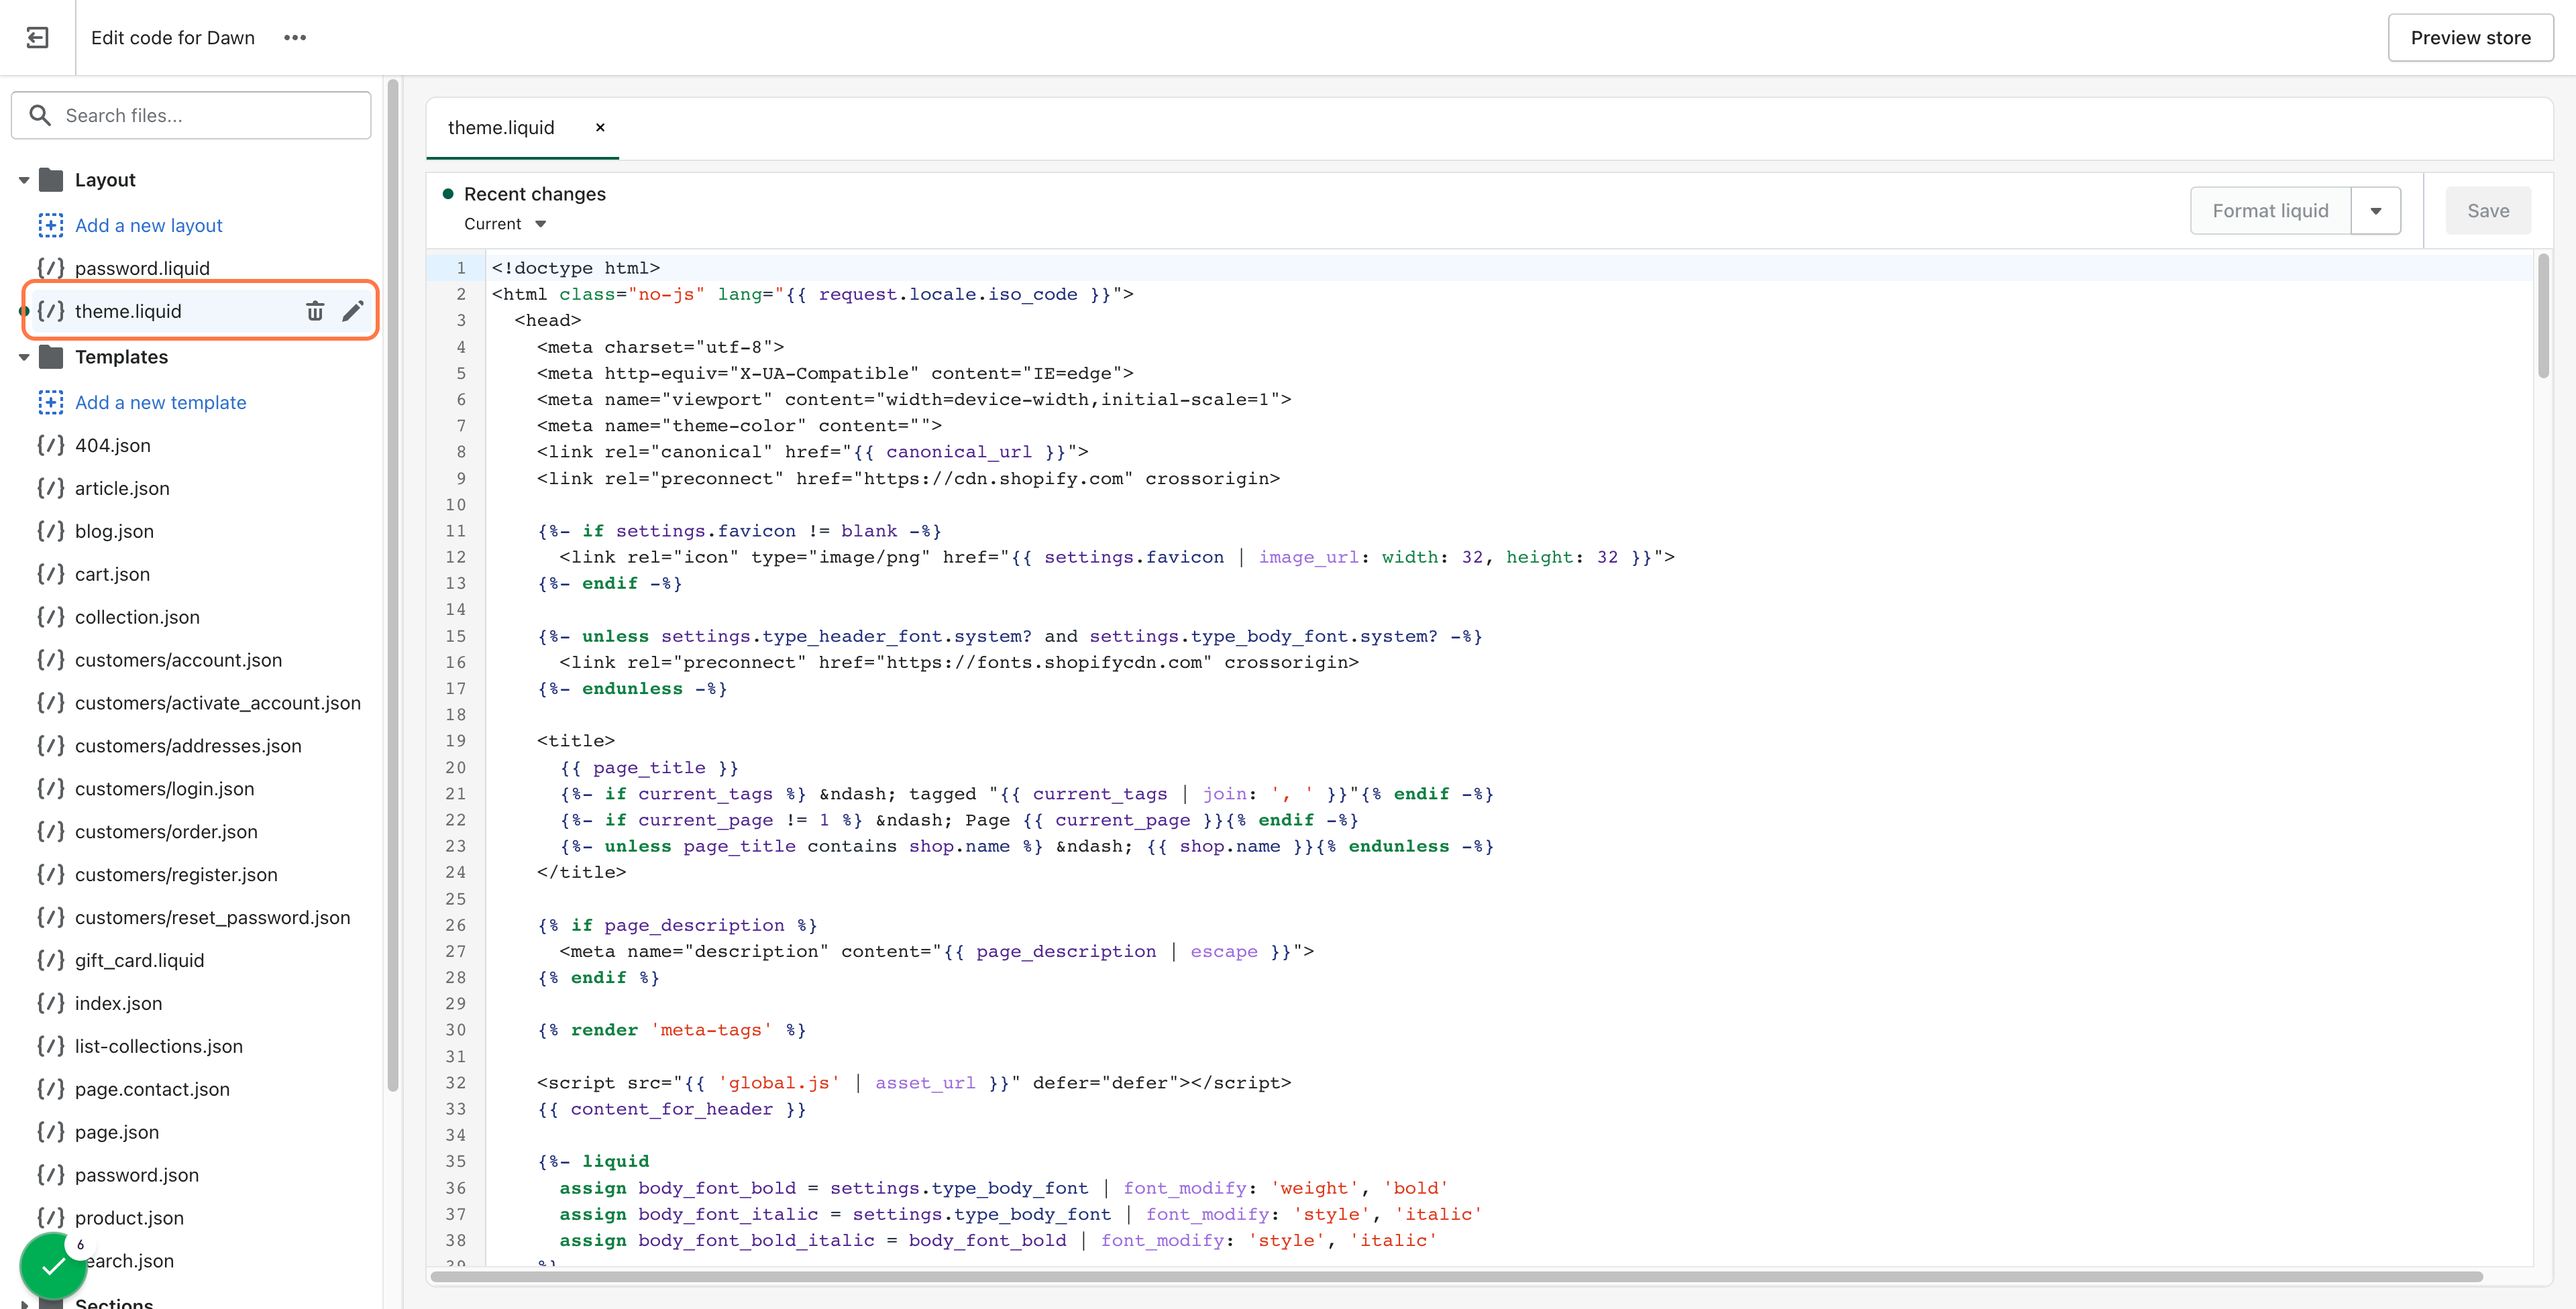Image resolution: width=2576 pixels, height=1309 pixels.
Task: Delete theme.liquid using trash icon
Action: tap(315, 311)
